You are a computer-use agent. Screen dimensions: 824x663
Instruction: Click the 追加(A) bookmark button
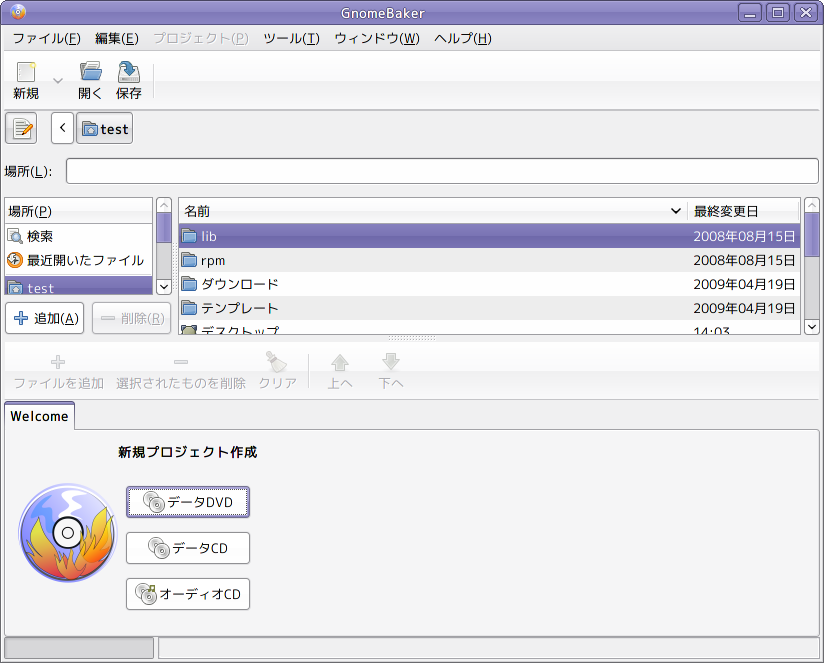[x=45, y=318]
